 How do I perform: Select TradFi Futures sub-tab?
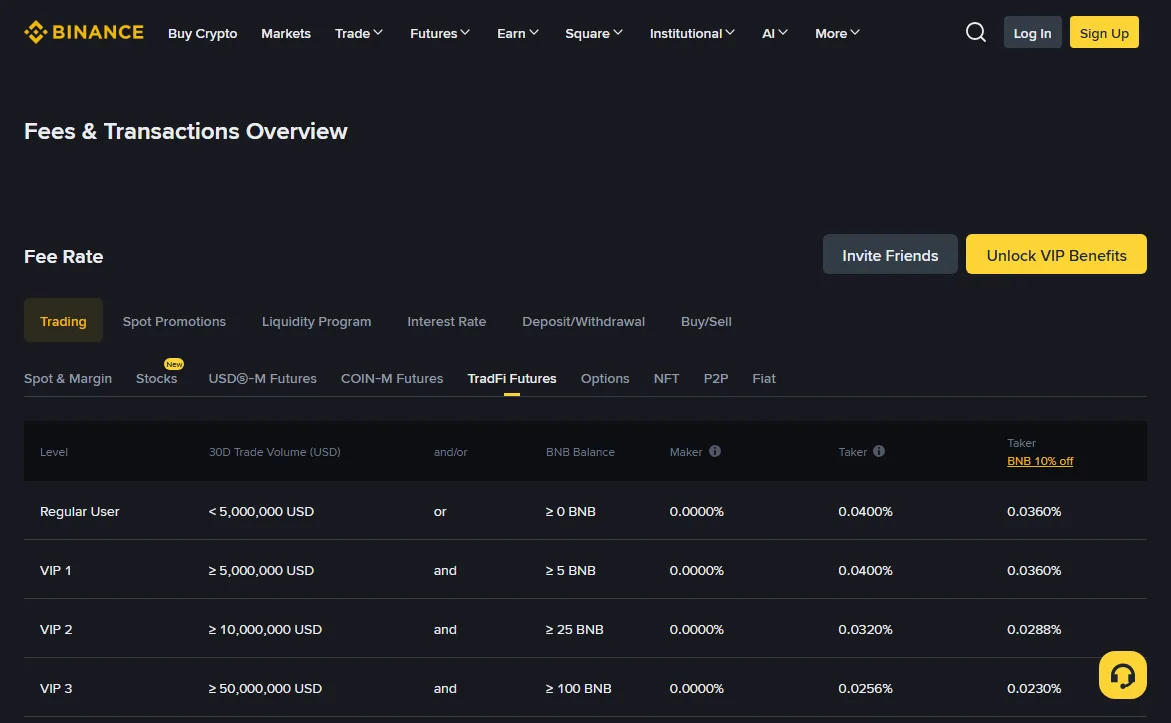[512, 378]
